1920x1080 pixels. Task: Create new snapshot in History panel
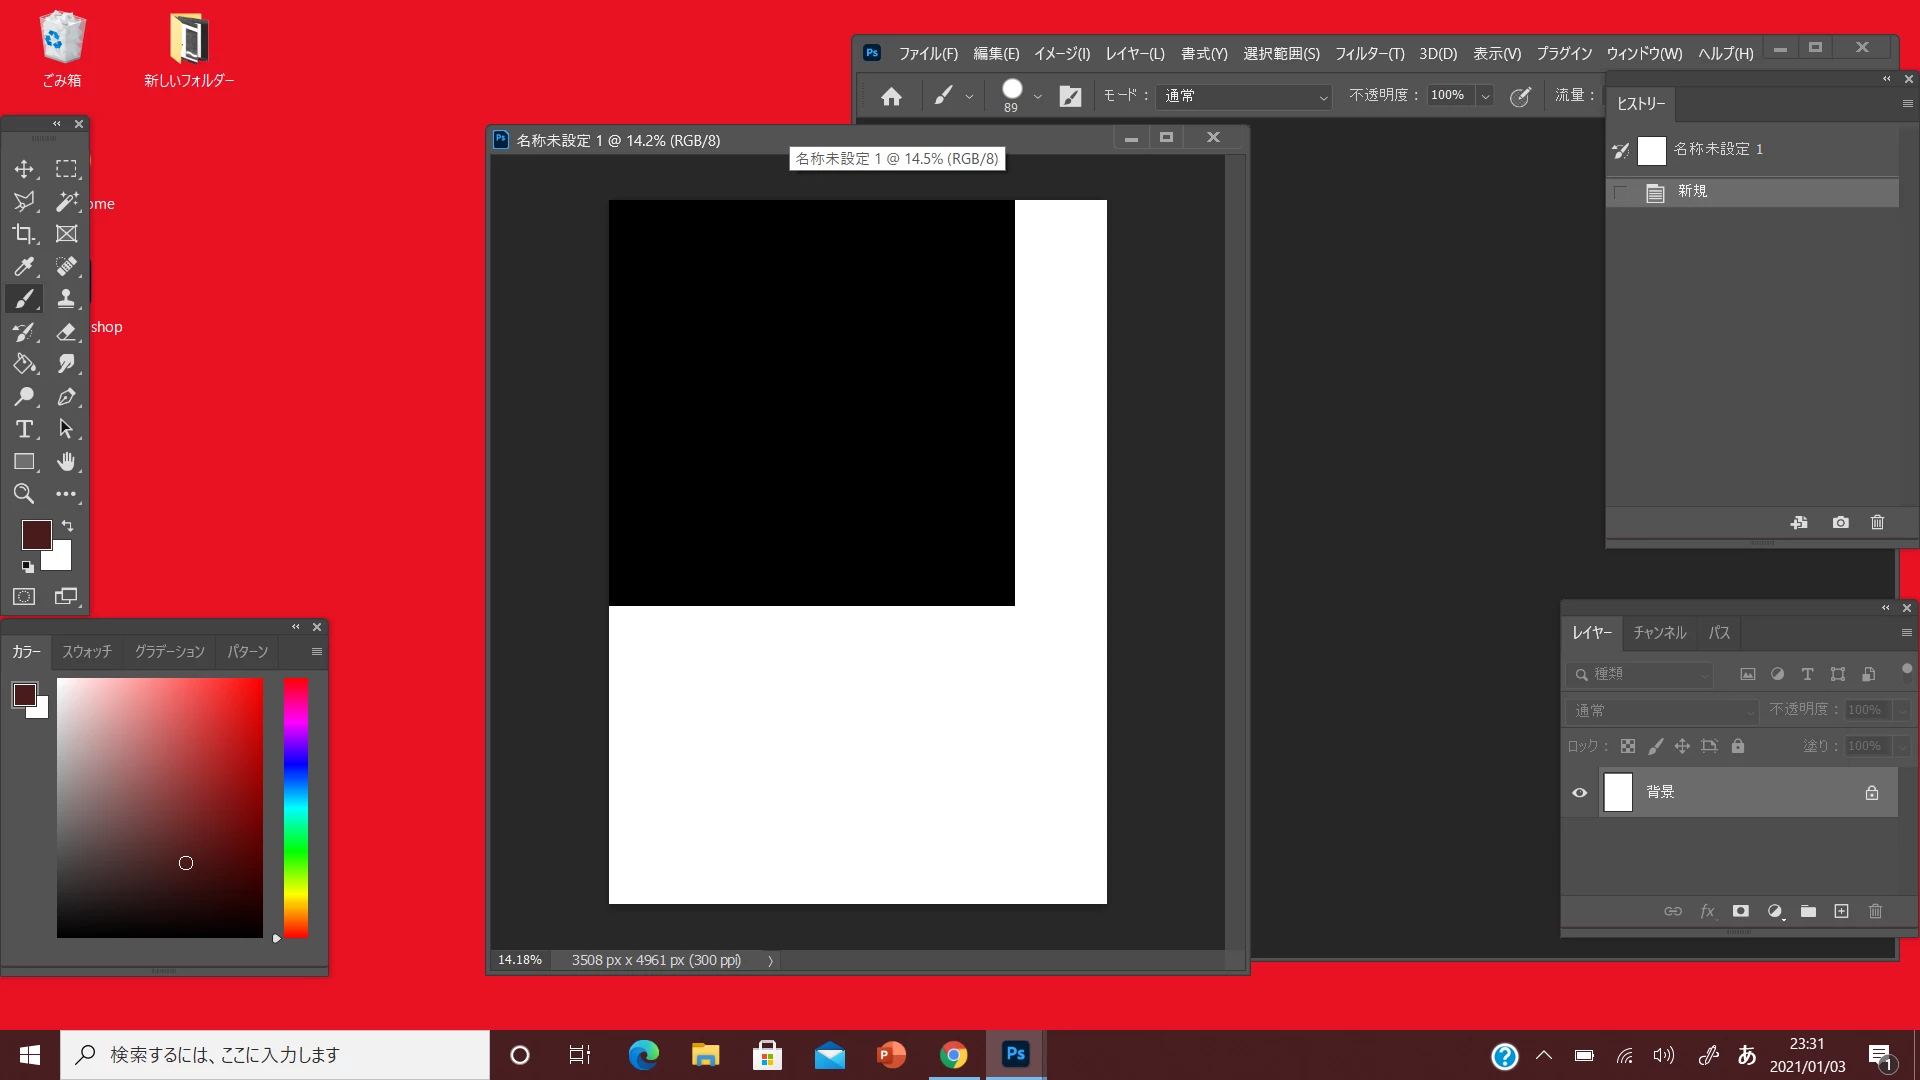click(x=1840, y=523)
